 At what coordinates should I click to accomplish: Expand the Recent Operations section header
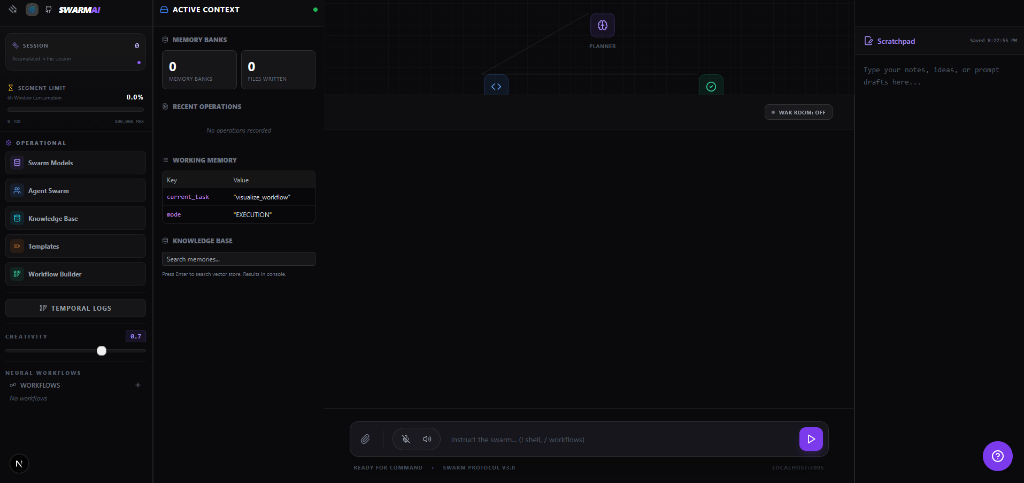[206, 106]
